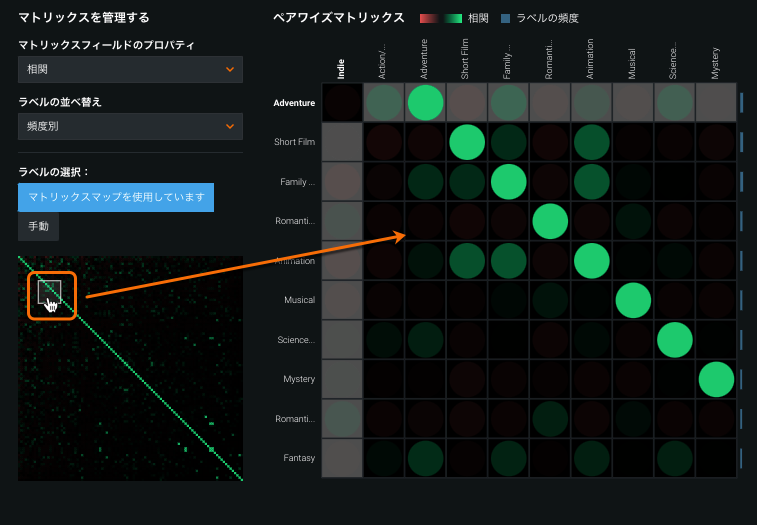
Task: Click the red-green 相関 legend gradient
Action: [441, 18]
